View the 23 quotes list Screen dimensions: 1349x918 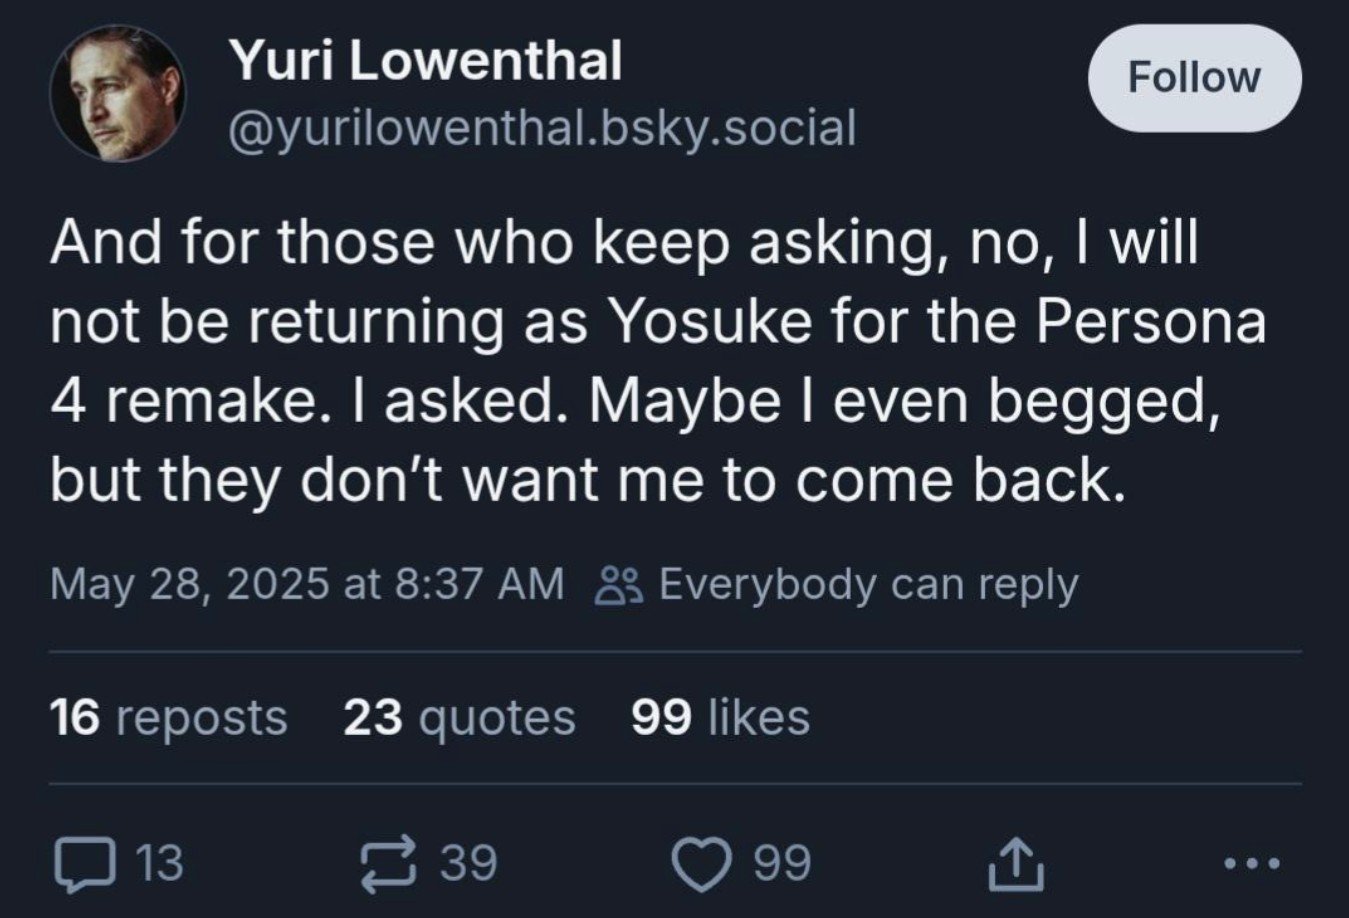[x=459, y=717]
